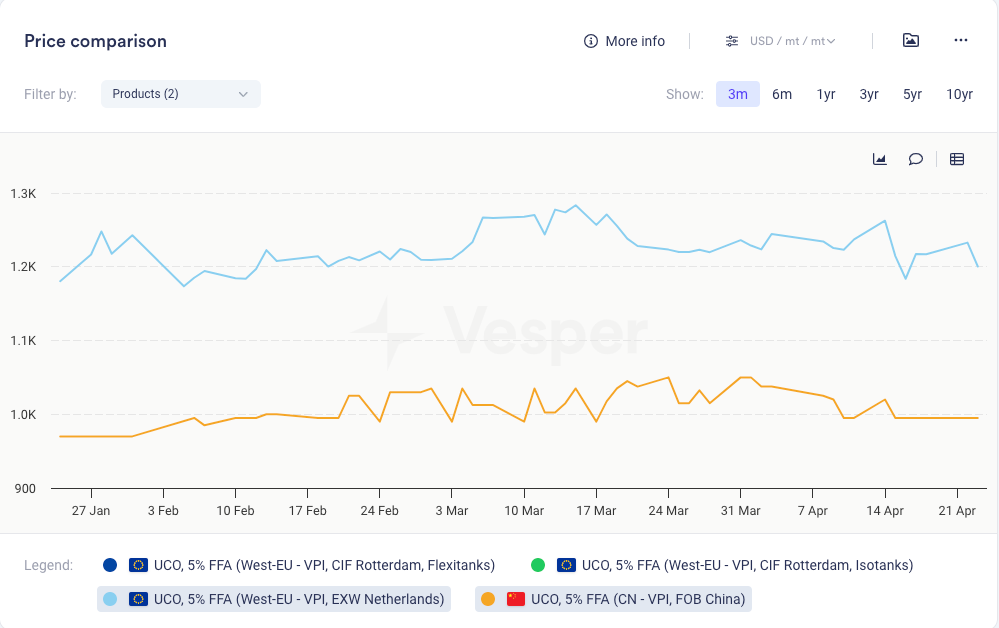Switch to area chart view icon
This screenshot has width=999, height=628.
pos(880,159)
